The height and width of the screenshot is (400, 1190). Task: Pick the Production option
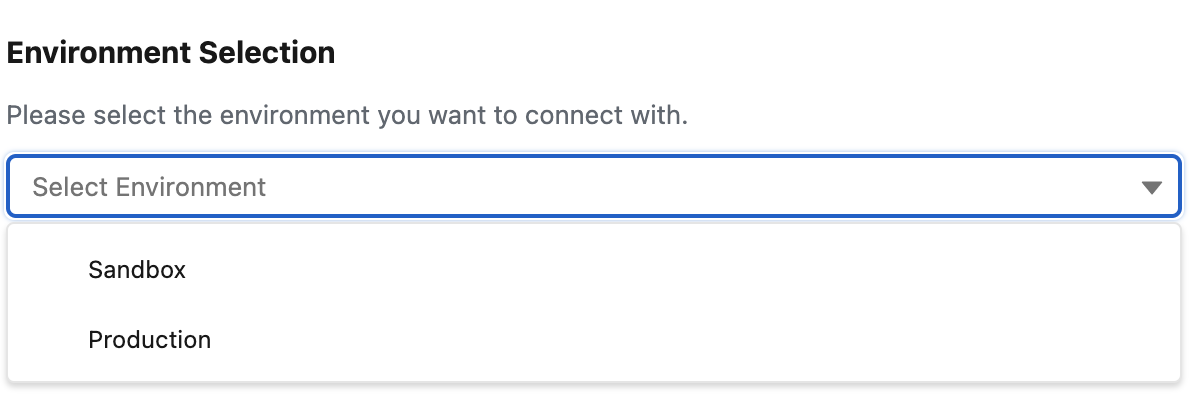coord(150,340)
